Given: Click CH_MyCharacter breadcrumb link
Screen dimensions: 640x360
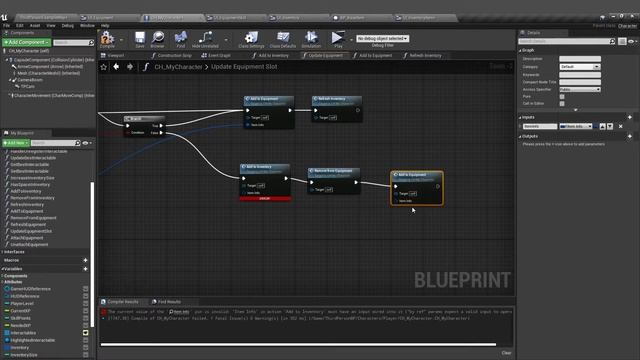Looking at the screenshot, I should click(178, 67).
